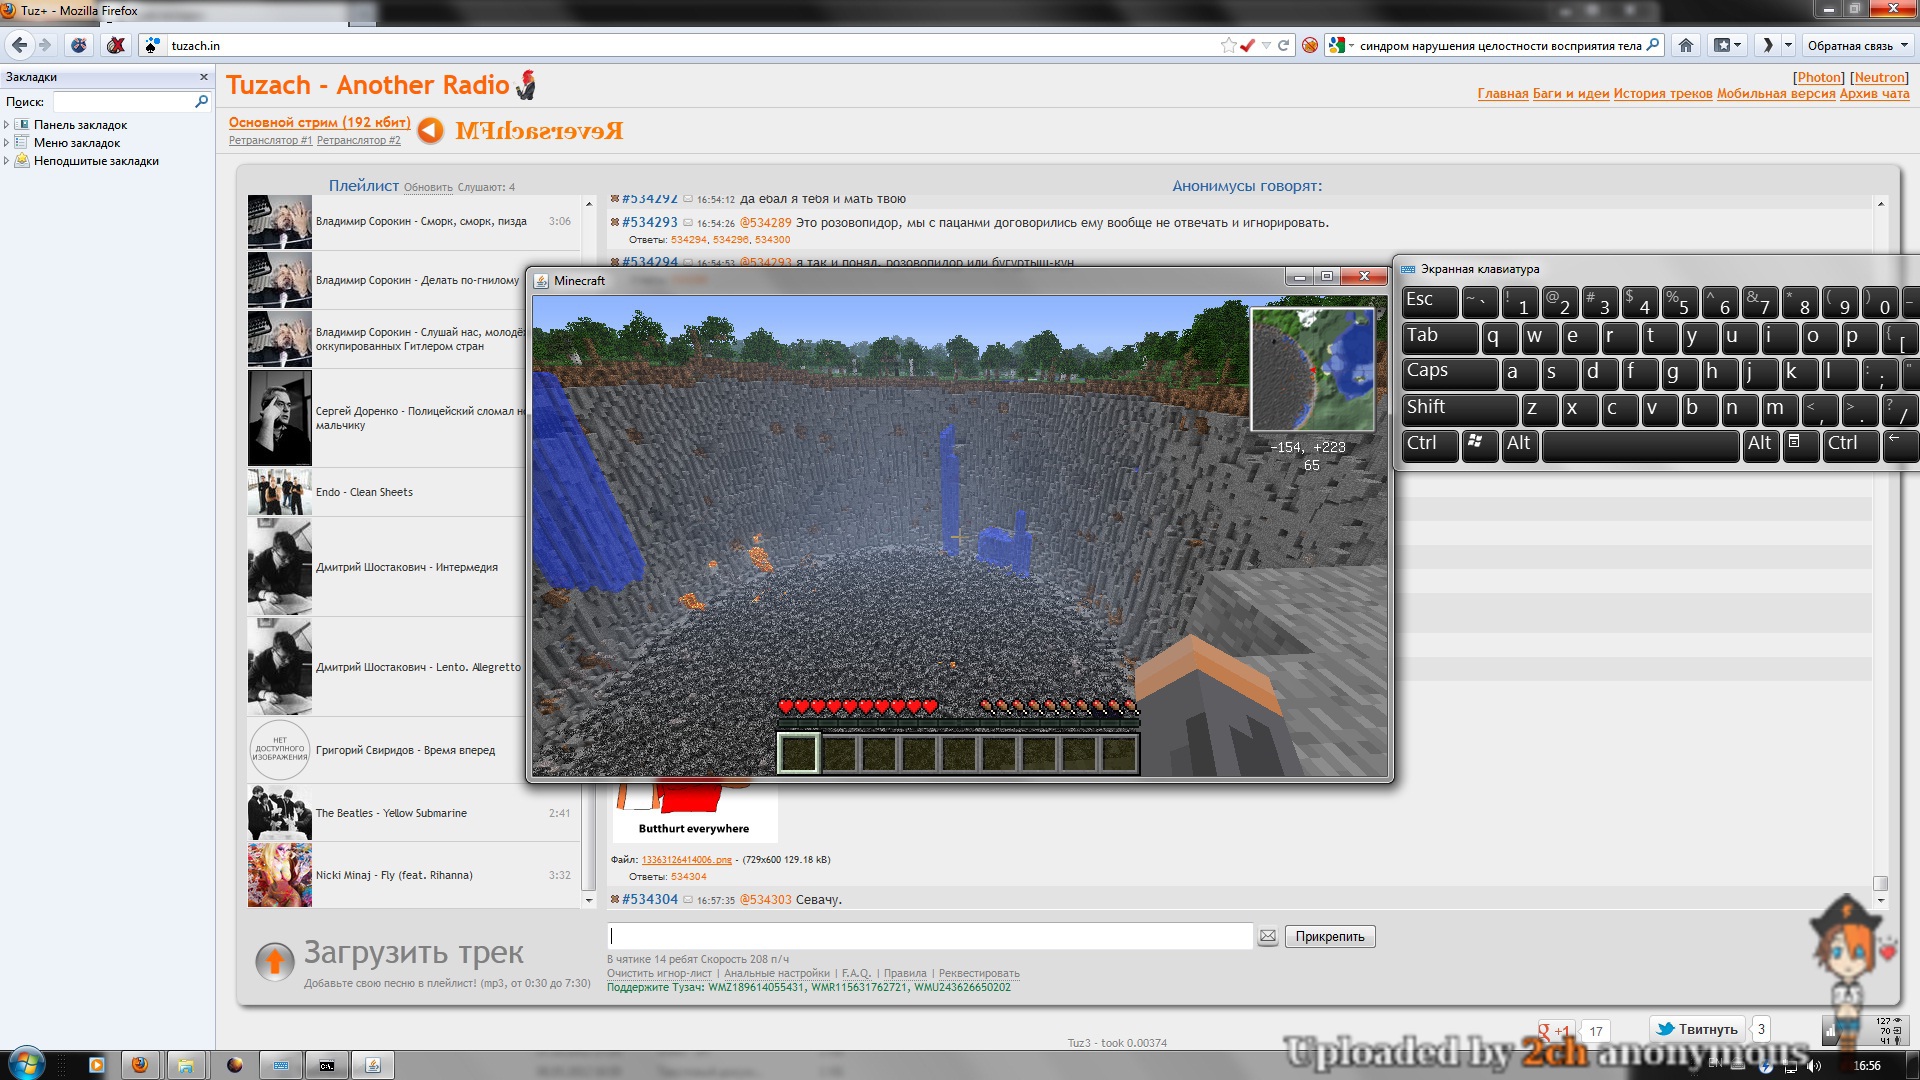Click the search magnifier in Google search box

[1653, 45]
